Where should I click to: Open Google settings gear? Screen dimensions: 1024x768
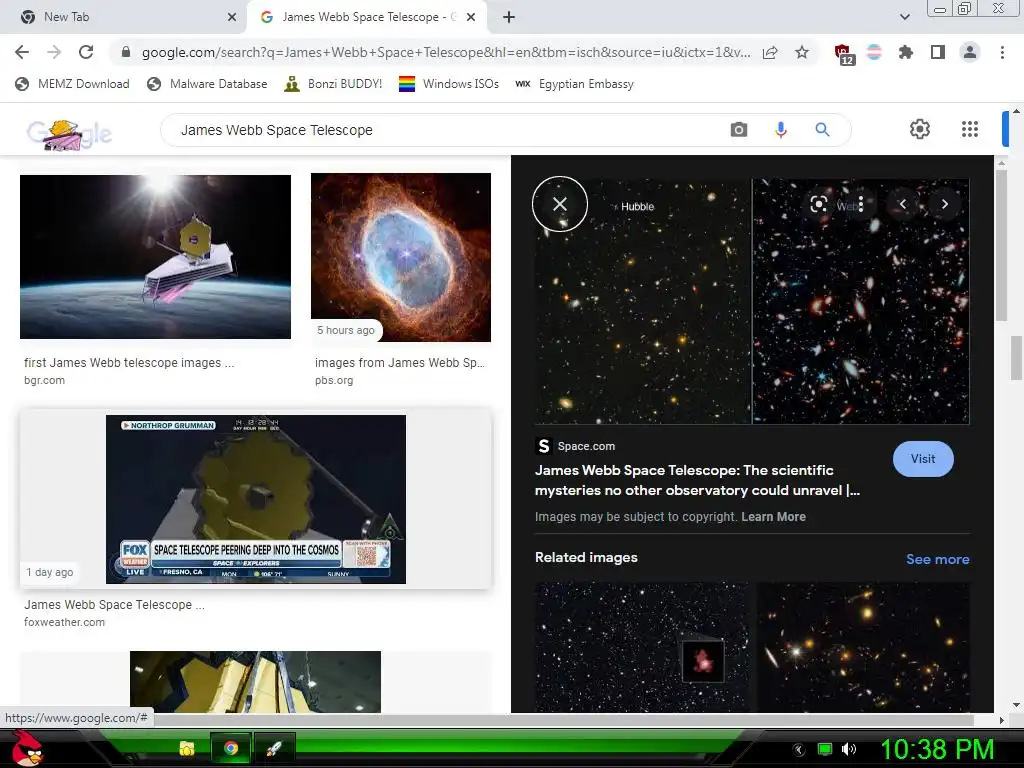(x=920, y=129)
